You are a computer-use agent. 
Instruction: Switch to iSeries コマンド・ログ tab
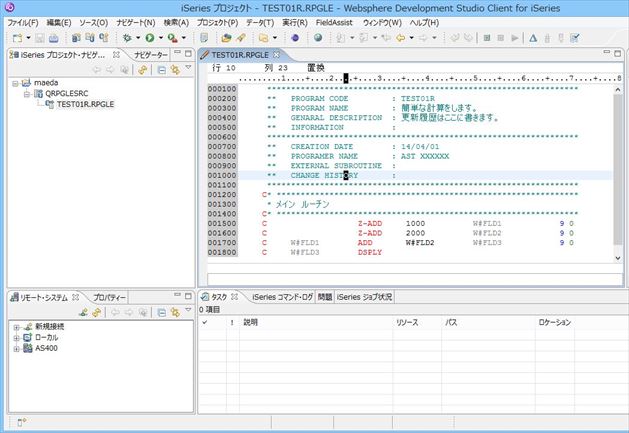pos(282,297)
